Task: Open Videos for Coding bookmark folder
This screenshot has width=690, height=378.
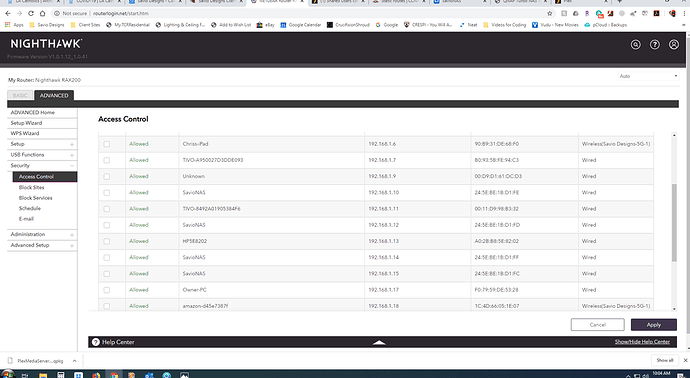Action: pyautogui.click(x=504, y=25)
